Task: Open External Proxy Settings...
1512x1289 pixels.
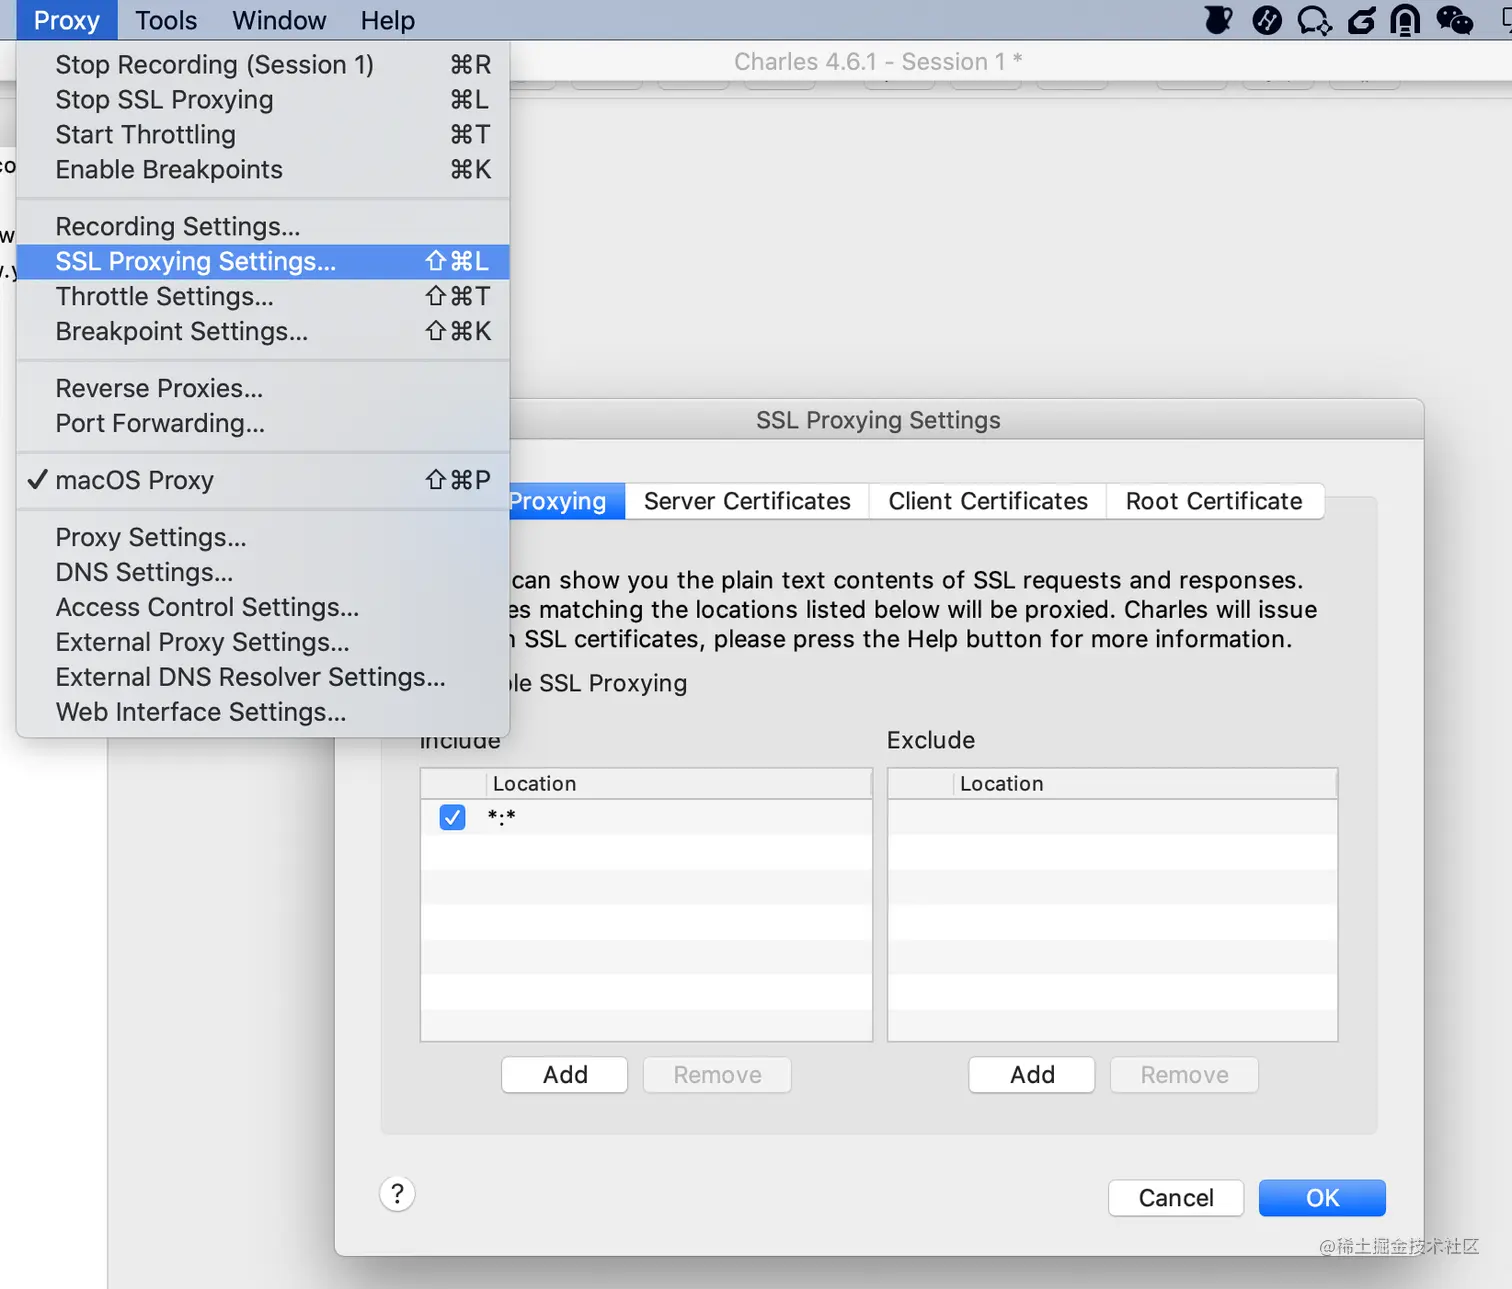Action: [263, 643]
